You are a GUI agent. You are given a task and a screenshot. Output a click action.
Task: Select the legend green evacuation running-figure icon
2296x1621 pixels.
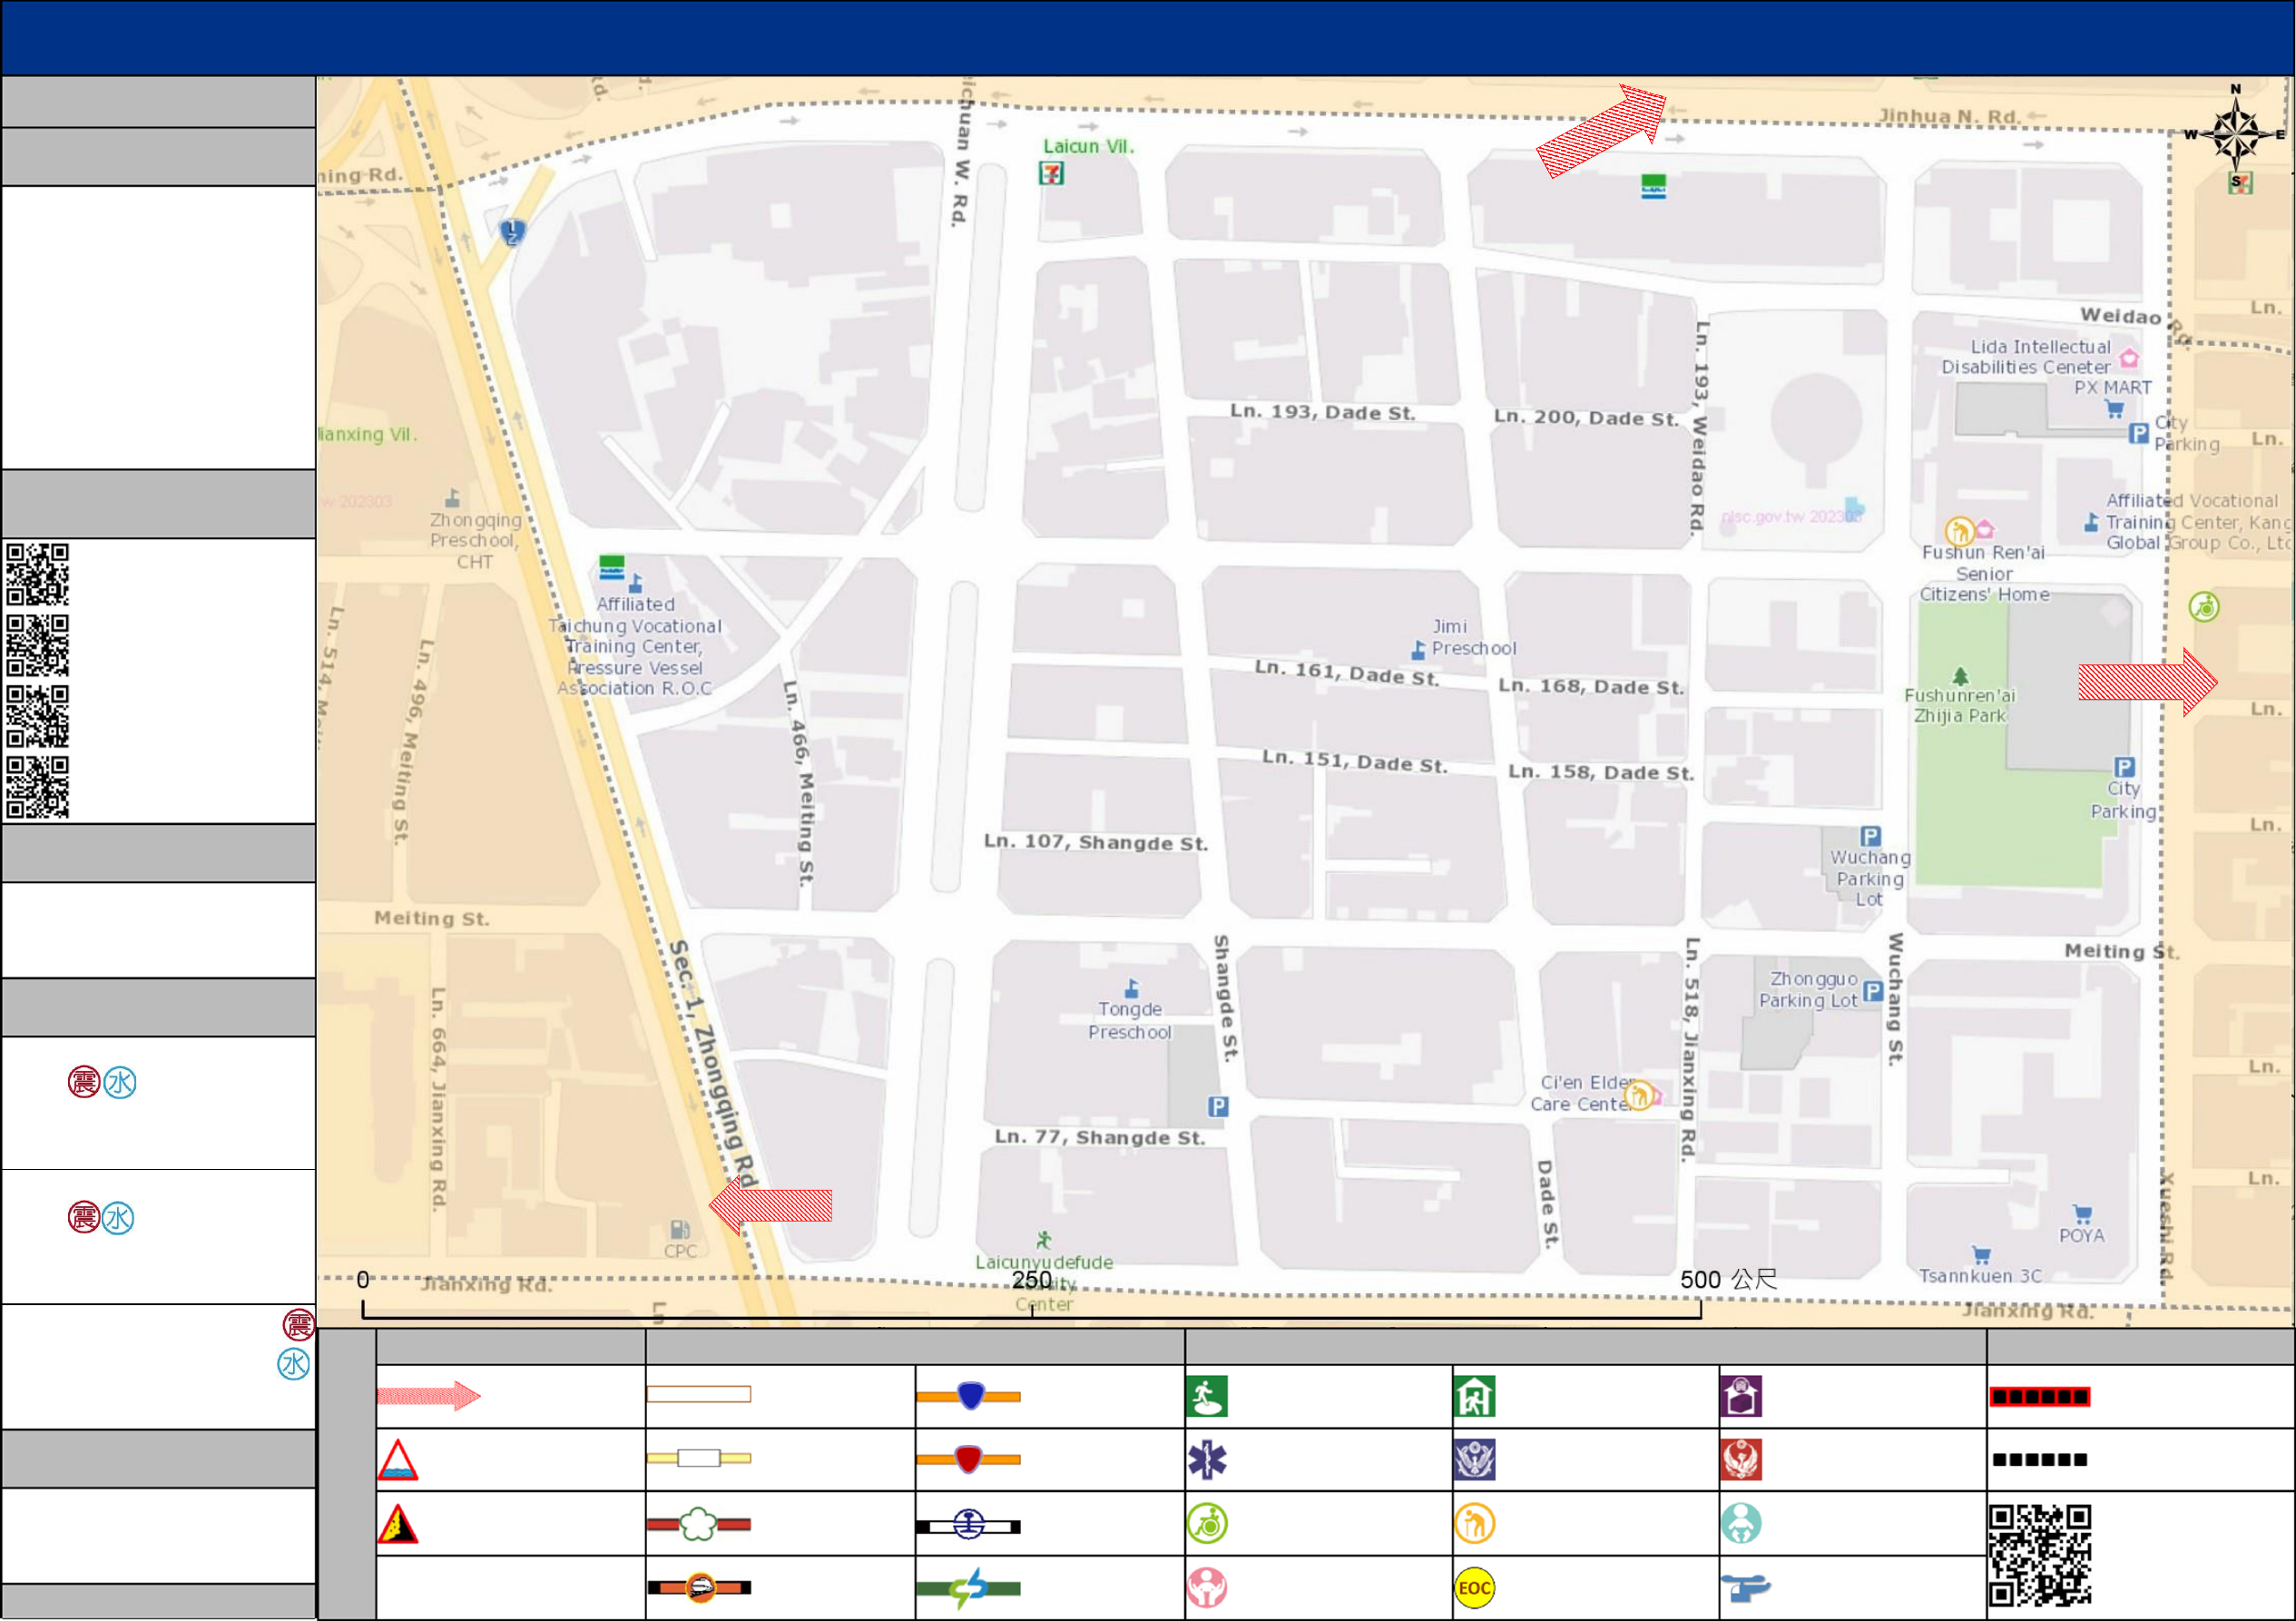click(1207, 1396)
